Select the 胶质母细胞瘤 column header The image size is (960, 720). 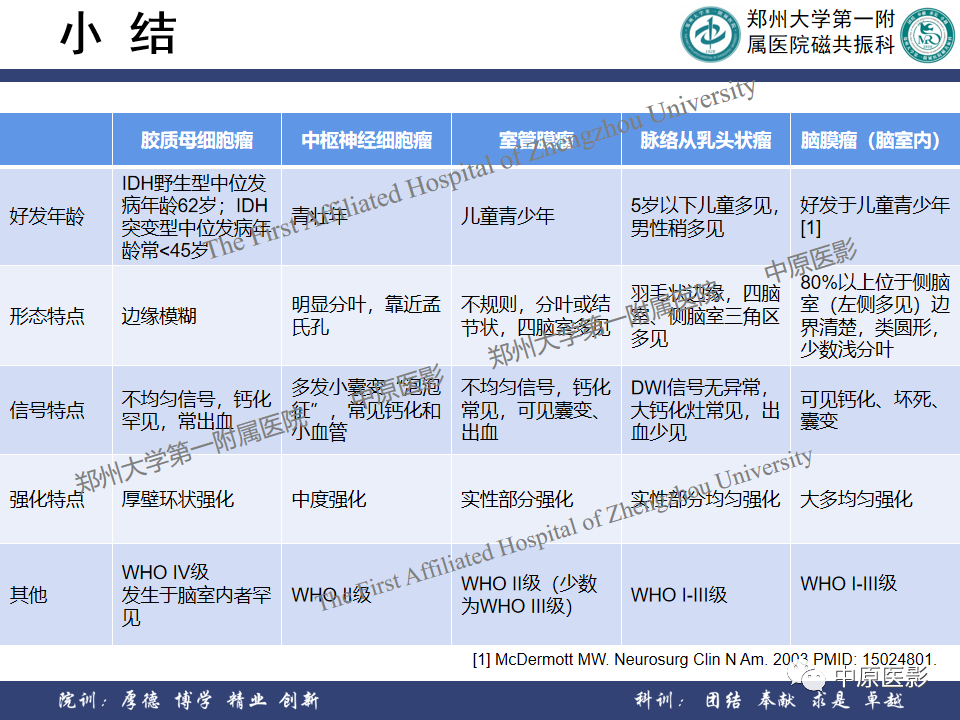(x=197, y=140)
